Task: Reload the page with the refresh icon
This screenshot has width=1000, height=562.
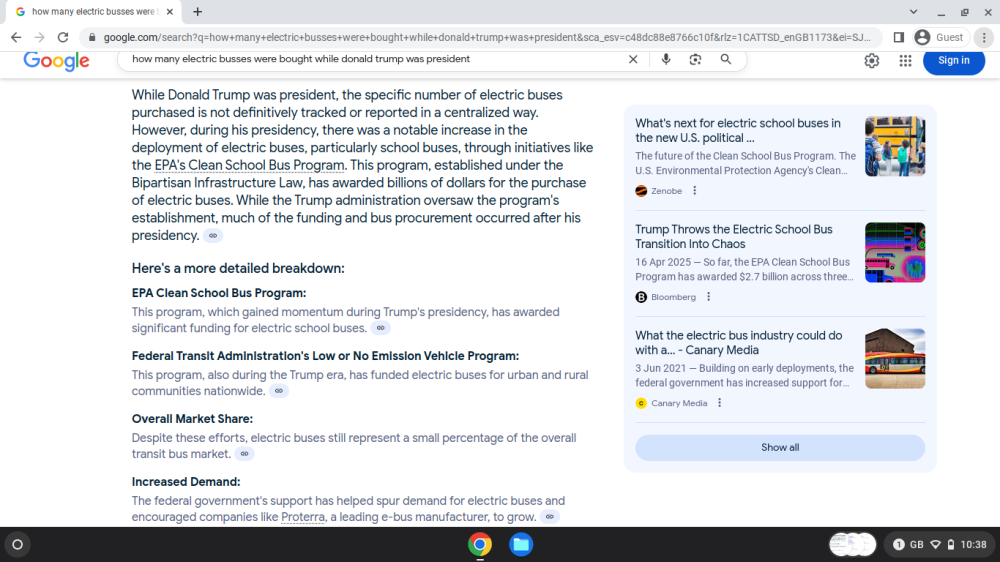Action: pyautogui.click(x=62, y=38)
